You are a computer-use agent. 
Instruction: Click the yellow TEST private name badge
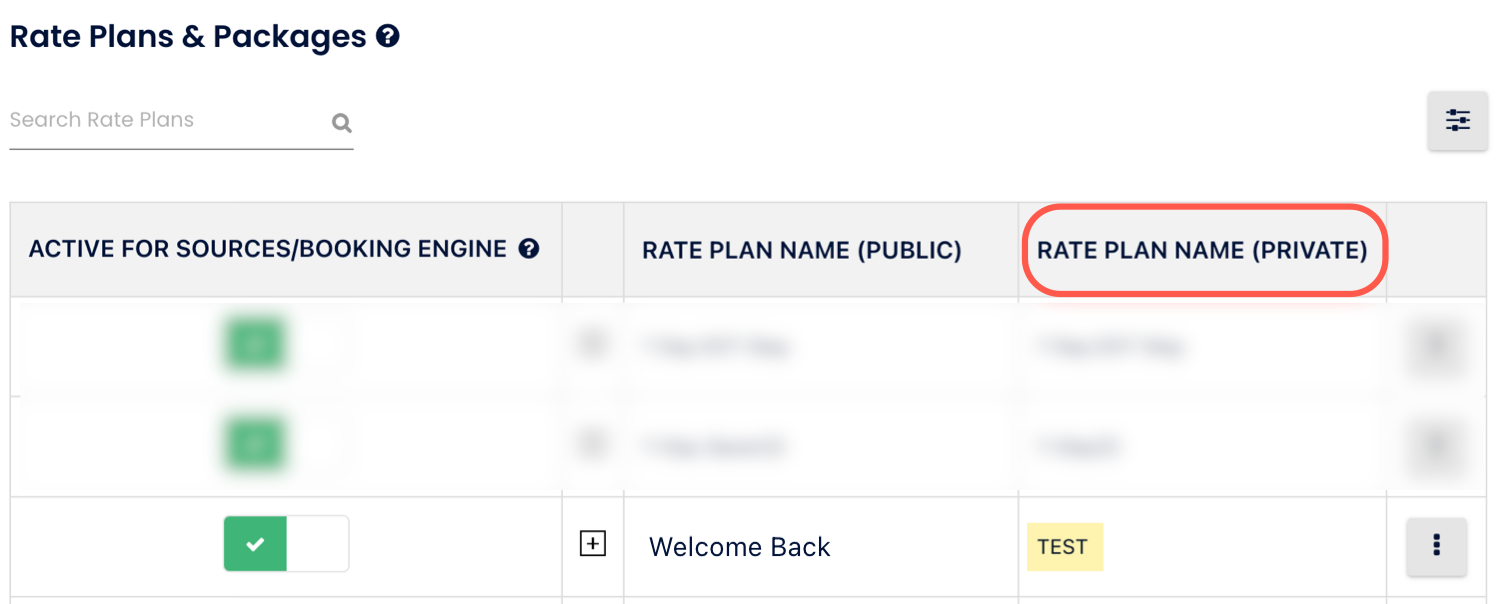(x=1064, y=546)
